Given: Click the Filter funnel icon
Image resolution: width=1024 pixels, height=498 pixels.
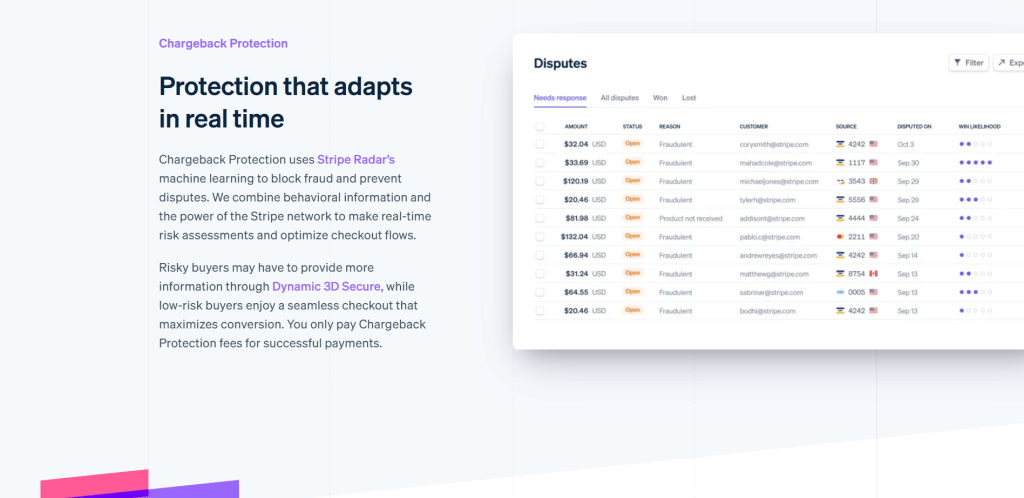Looking at the screenshot, I should [957, 63].
